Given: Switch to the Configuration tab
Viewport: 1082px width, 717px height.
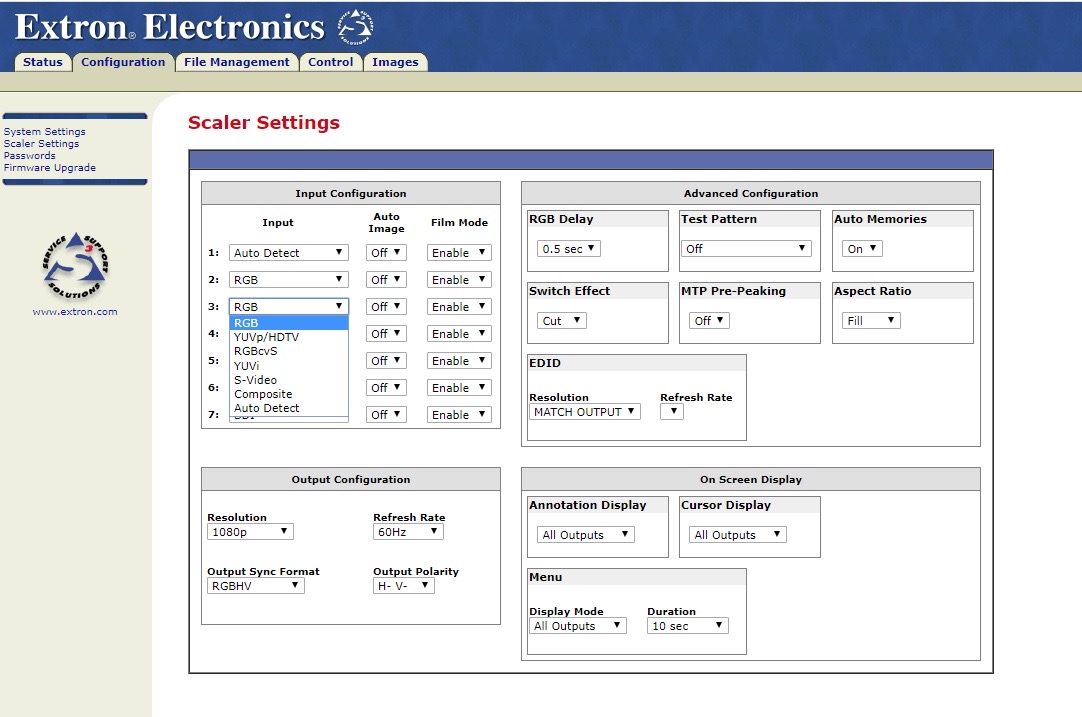Looking at the screenshot, I should coord(123,62).
